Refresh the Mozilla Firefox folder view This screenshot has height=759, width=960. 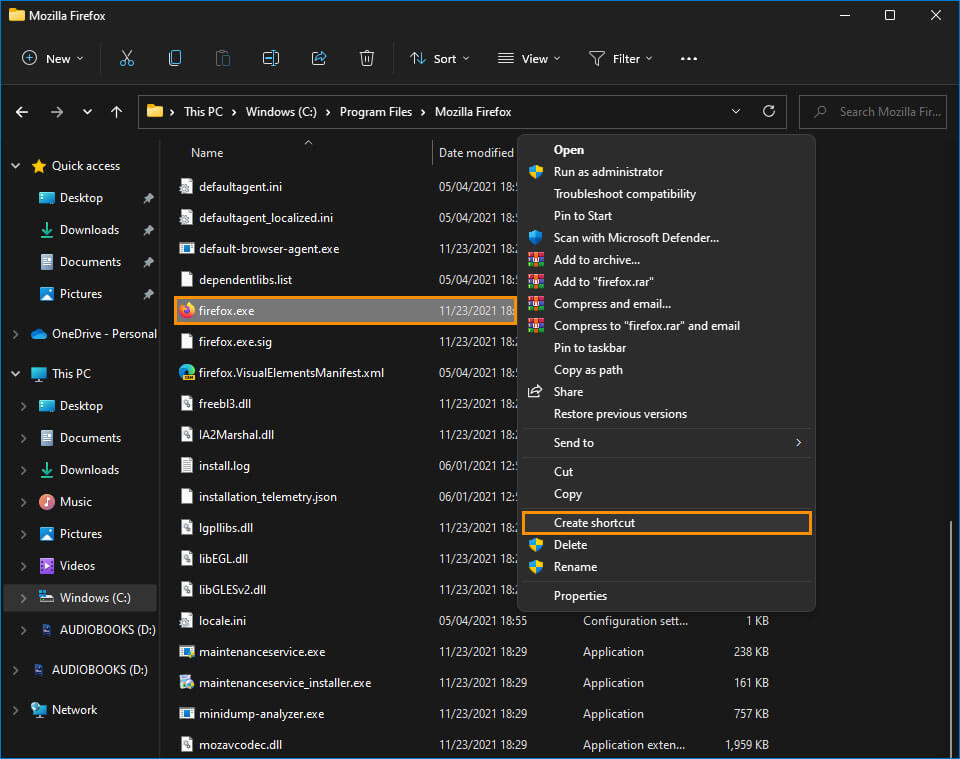[769, 111]
